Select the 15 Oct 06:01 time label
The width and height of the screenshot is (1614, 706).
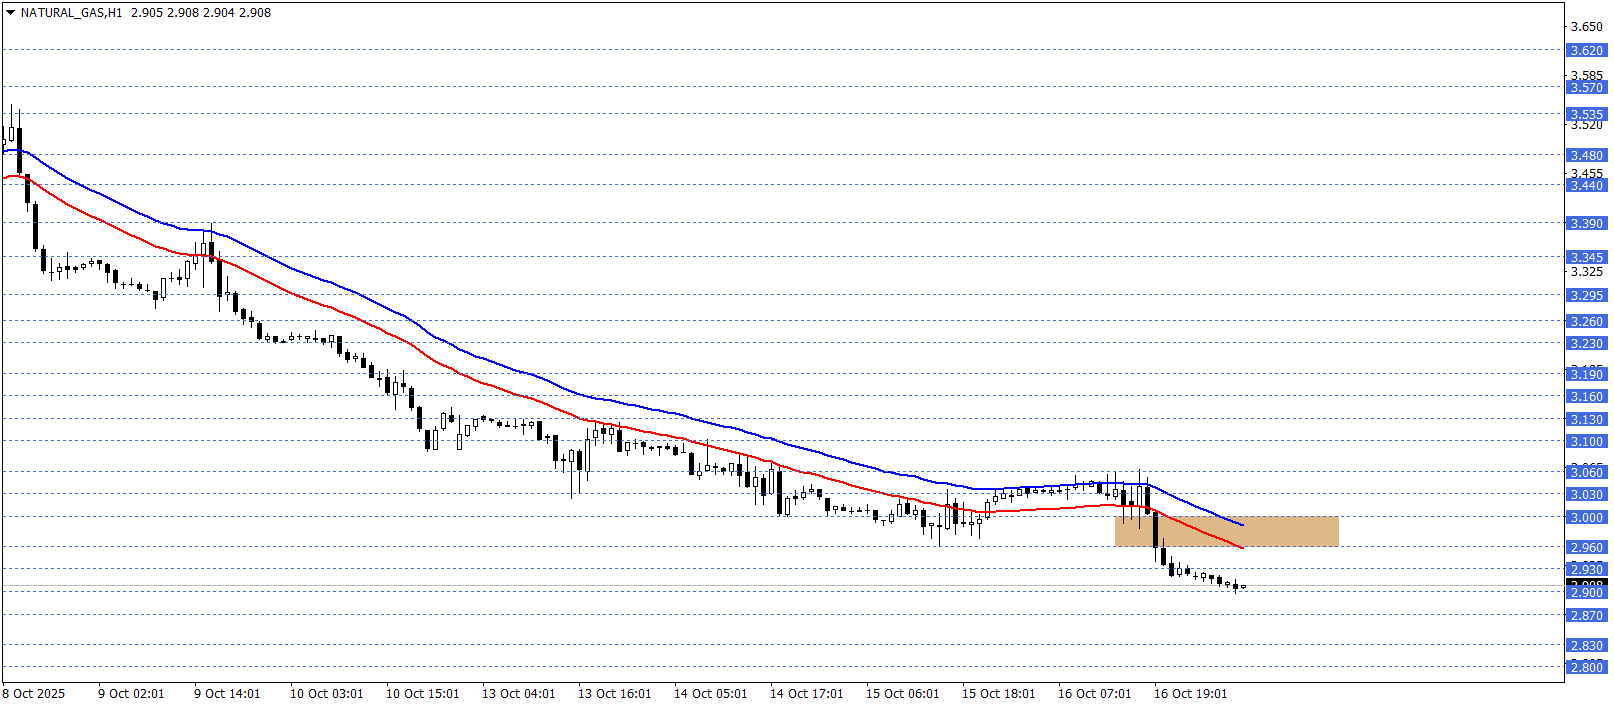tap(902, 694)
